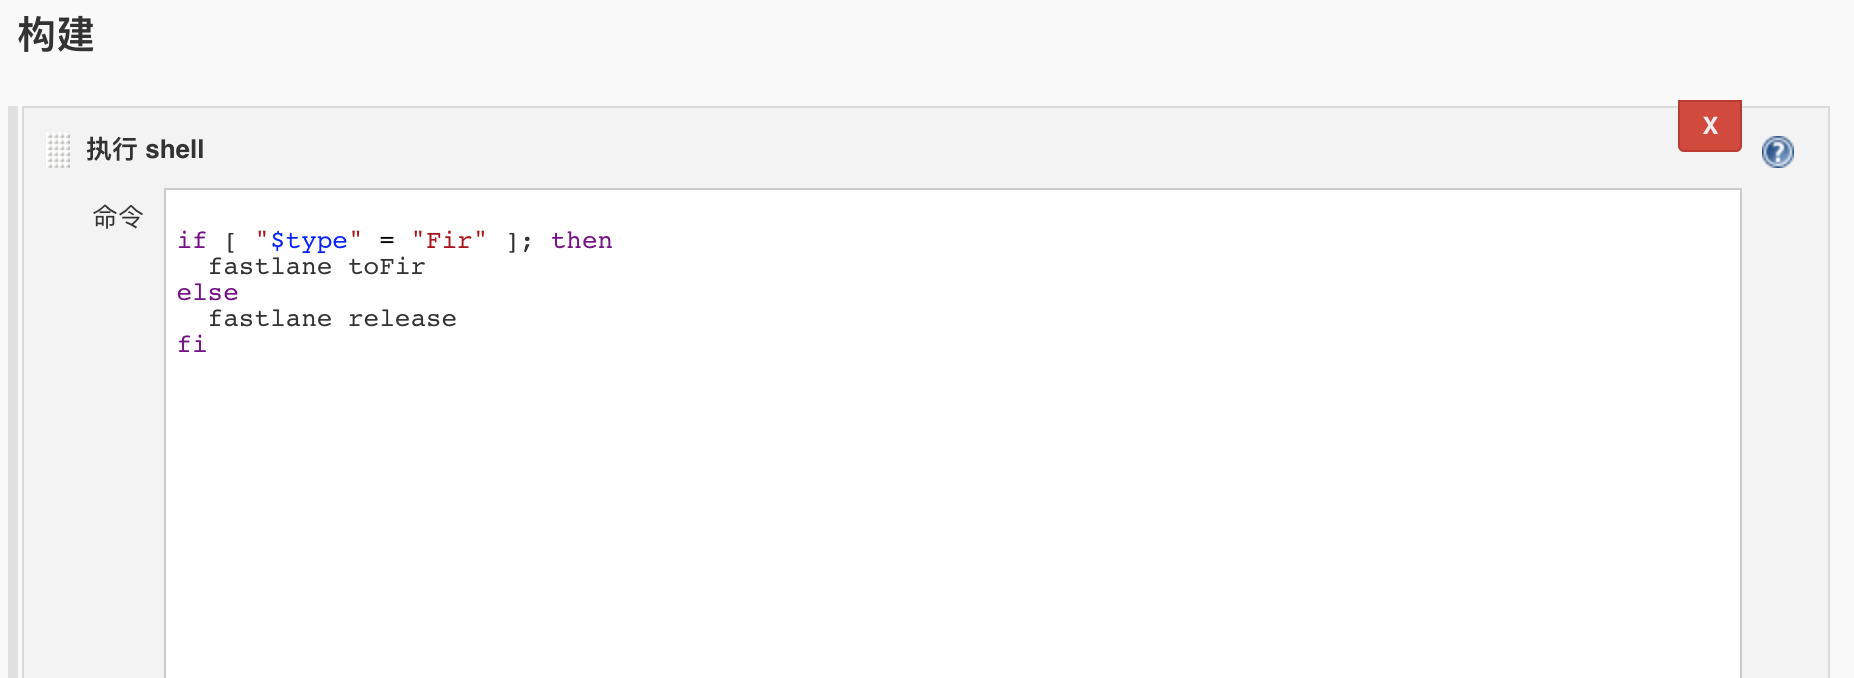
Task: Click the empty area of command textarea
Action: pos(950,500)
